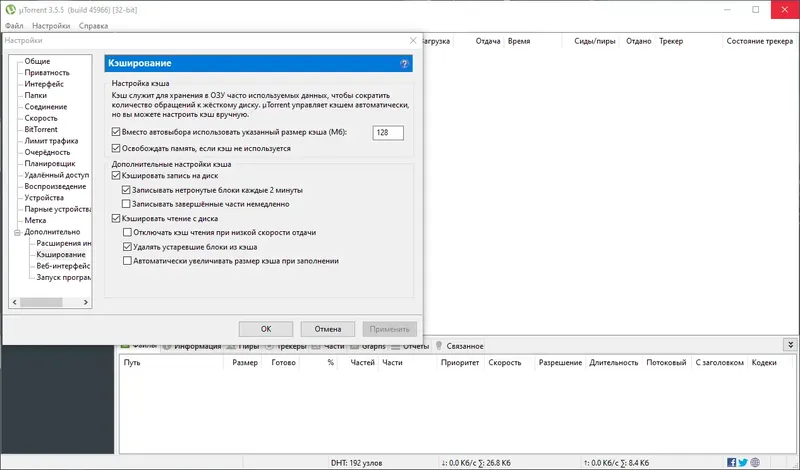The width and height of the screenshot is (800, 470).
Task: Enable 'Записывать завершённые части немедленно'
Action: click(x=126, y=204)
